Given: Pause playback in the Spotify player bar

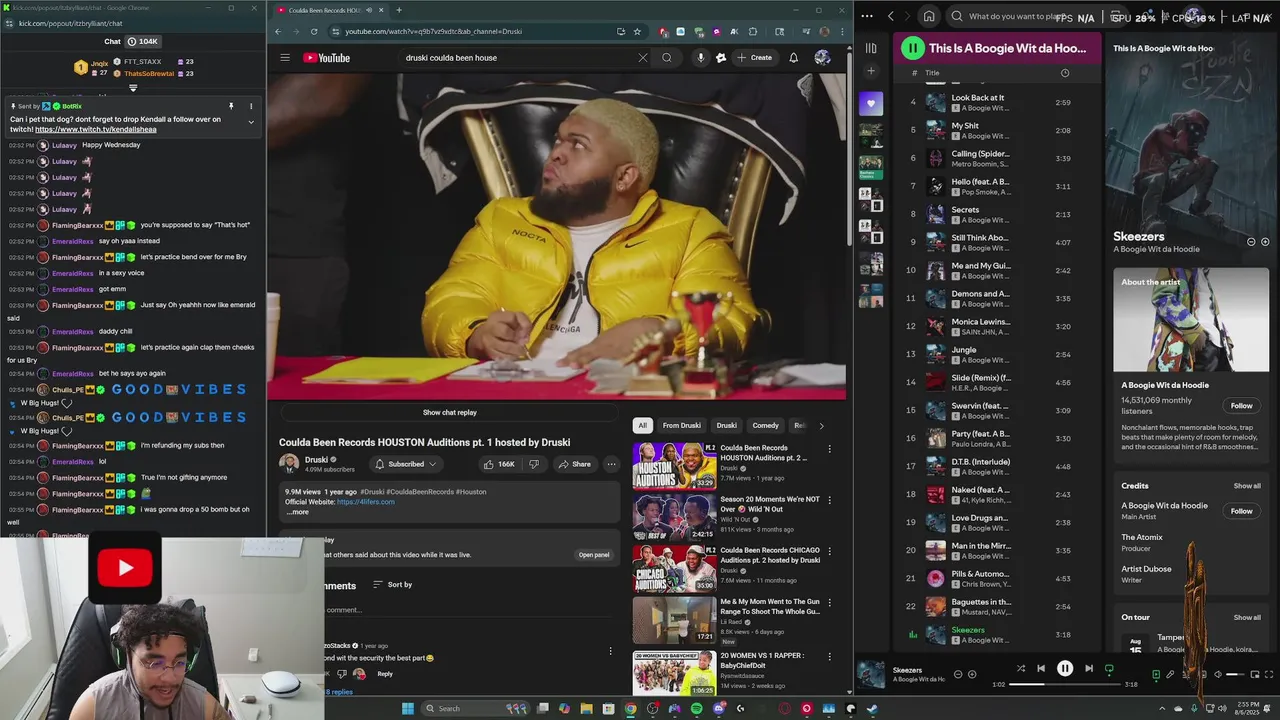Looking at the screenshot, I should coord(1065,668).
